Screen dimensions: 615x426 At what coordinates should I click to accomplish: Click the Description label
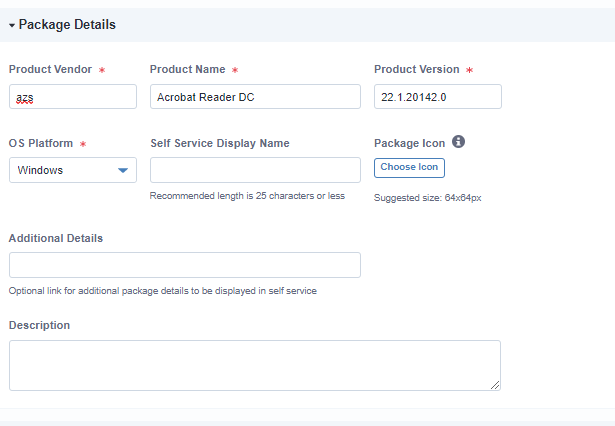[39, 325]
